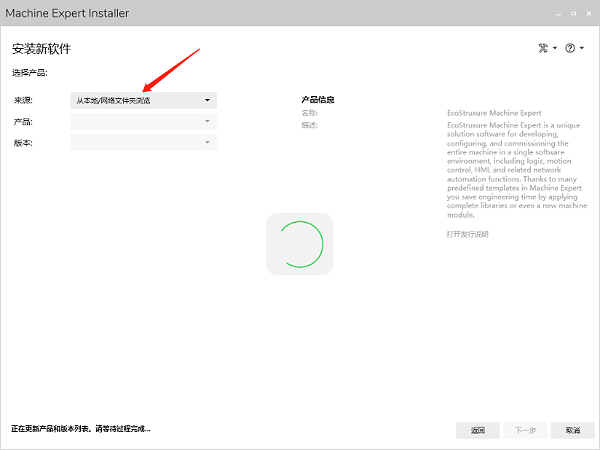600x450 pixels.
Task: Click the 选择产品 label
Action: 29,73
